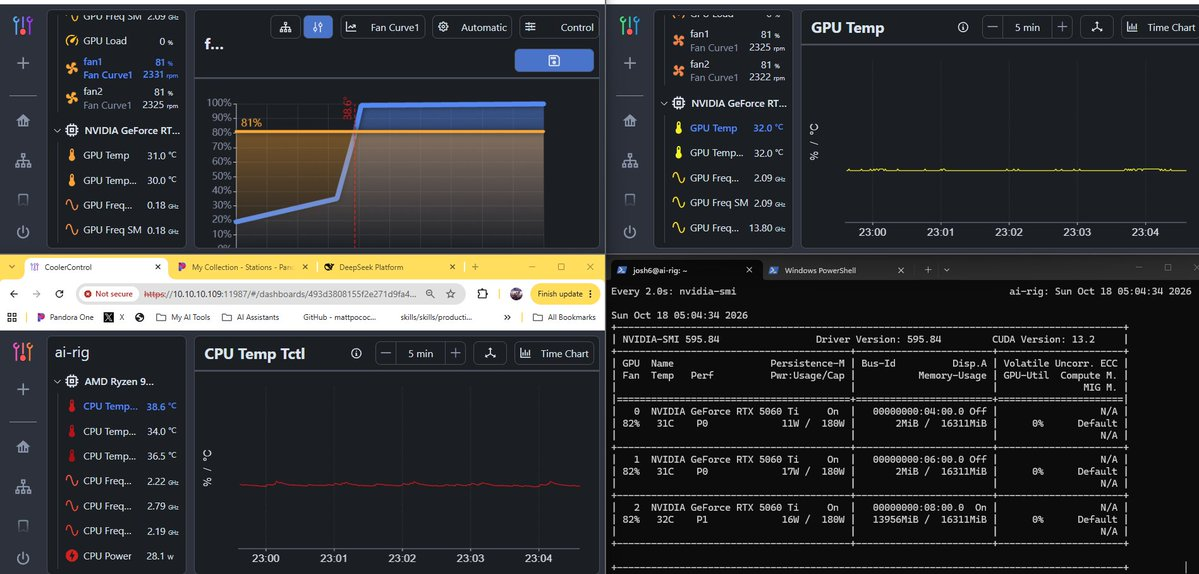This screenshot has width=1199, height=574.
Task: Select the GPU Load 0 % row
Action: 121,41
